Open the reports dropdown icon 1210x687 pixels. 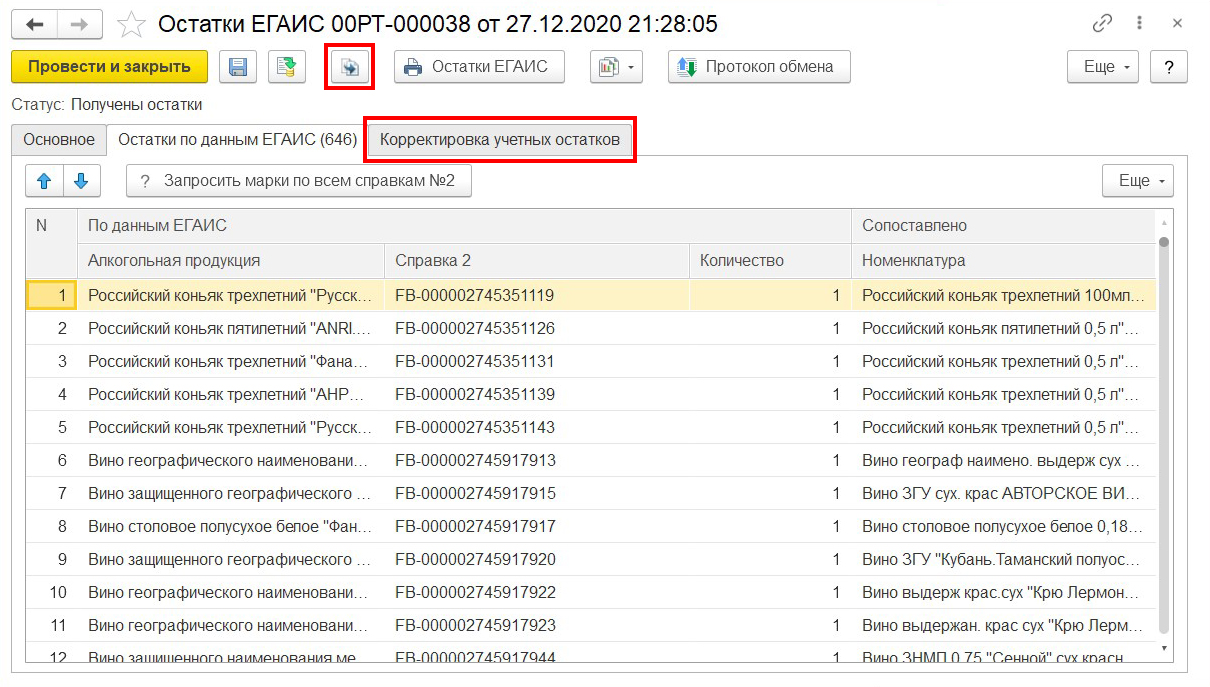tap(616, 67)
